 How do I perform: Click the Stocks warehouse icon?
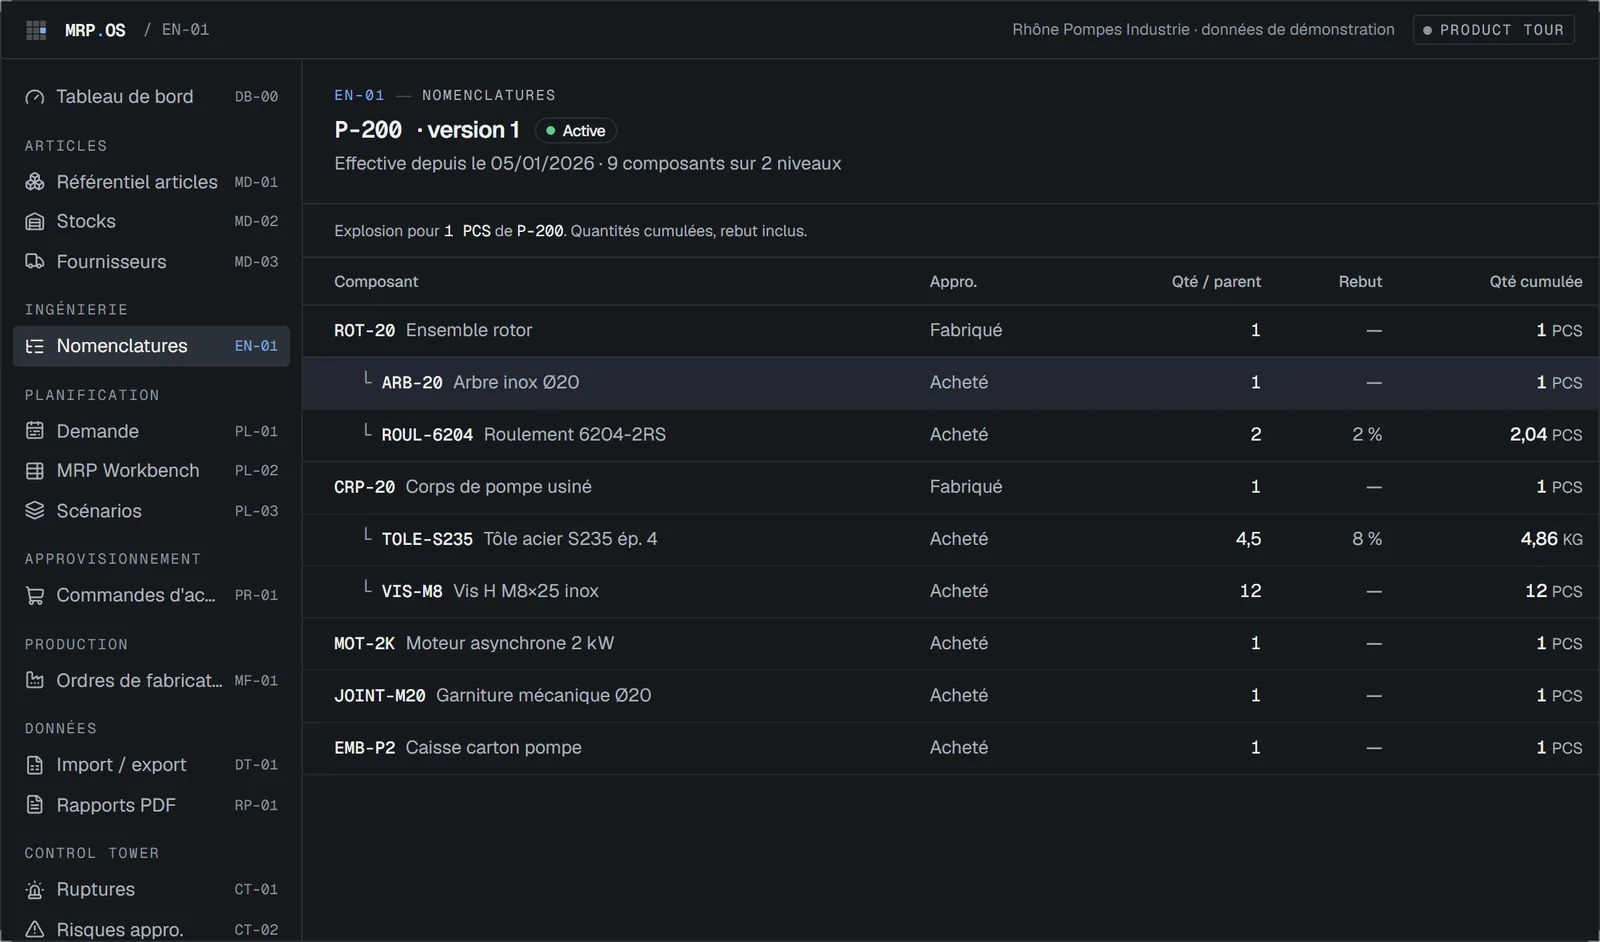[35, 222]
